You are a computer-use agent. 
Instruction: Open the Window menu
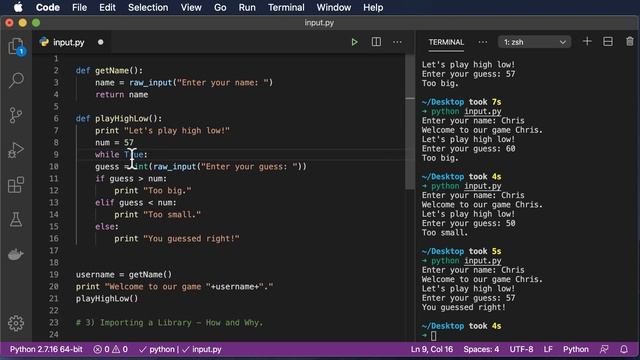333,7
